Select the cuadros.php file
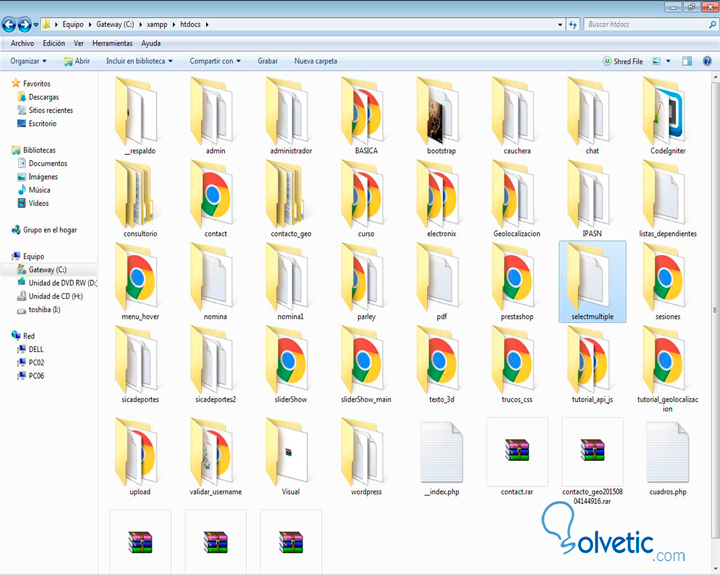720x575 pixels. click(668, 457)
